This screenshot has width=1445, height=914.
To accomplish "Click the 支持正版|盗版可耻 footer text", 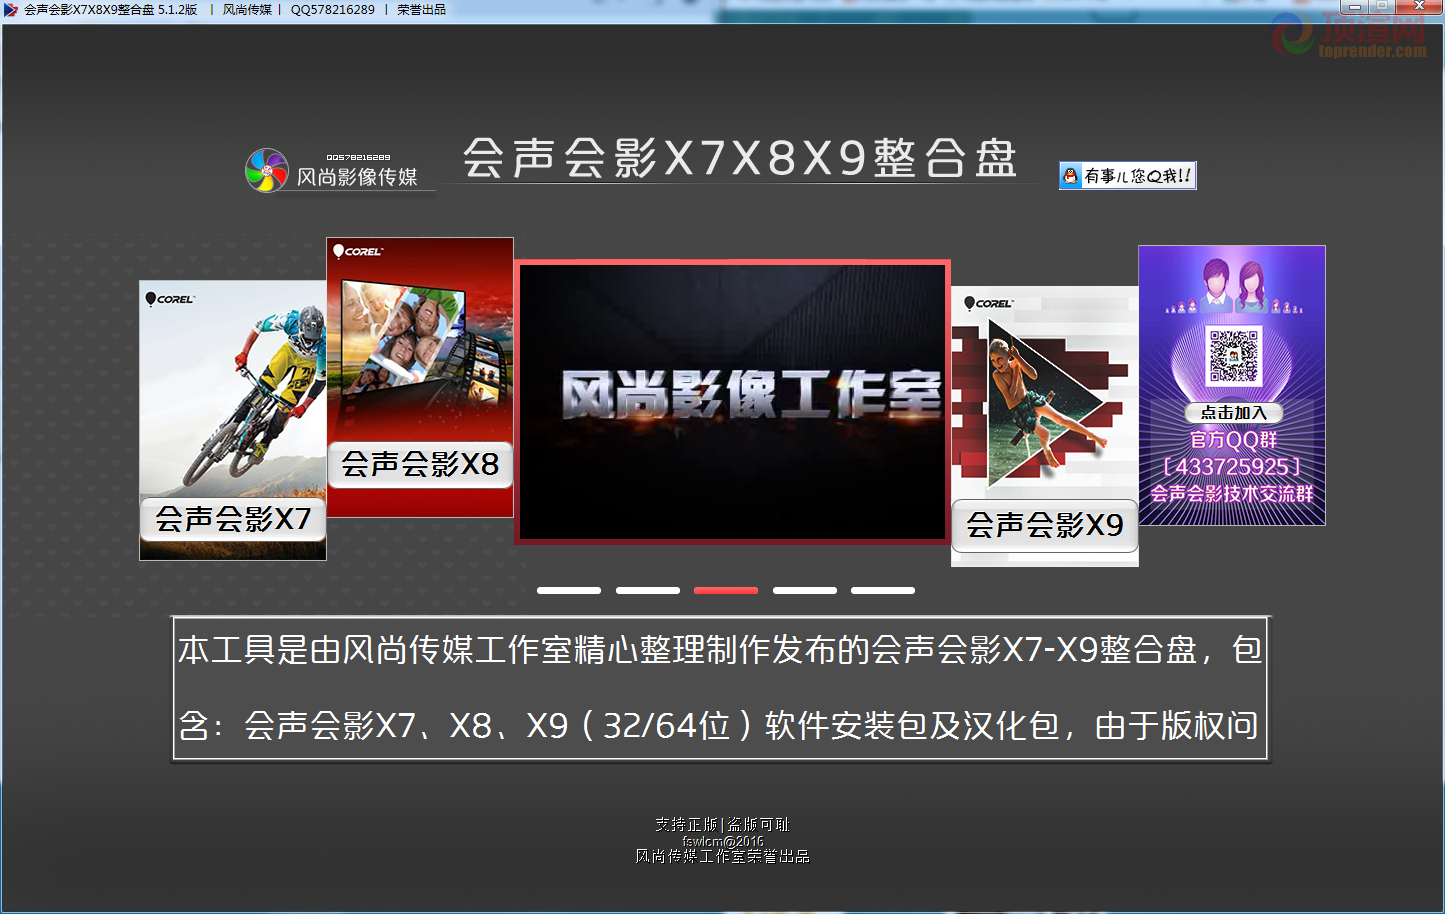I will click(x=722, y=824).
